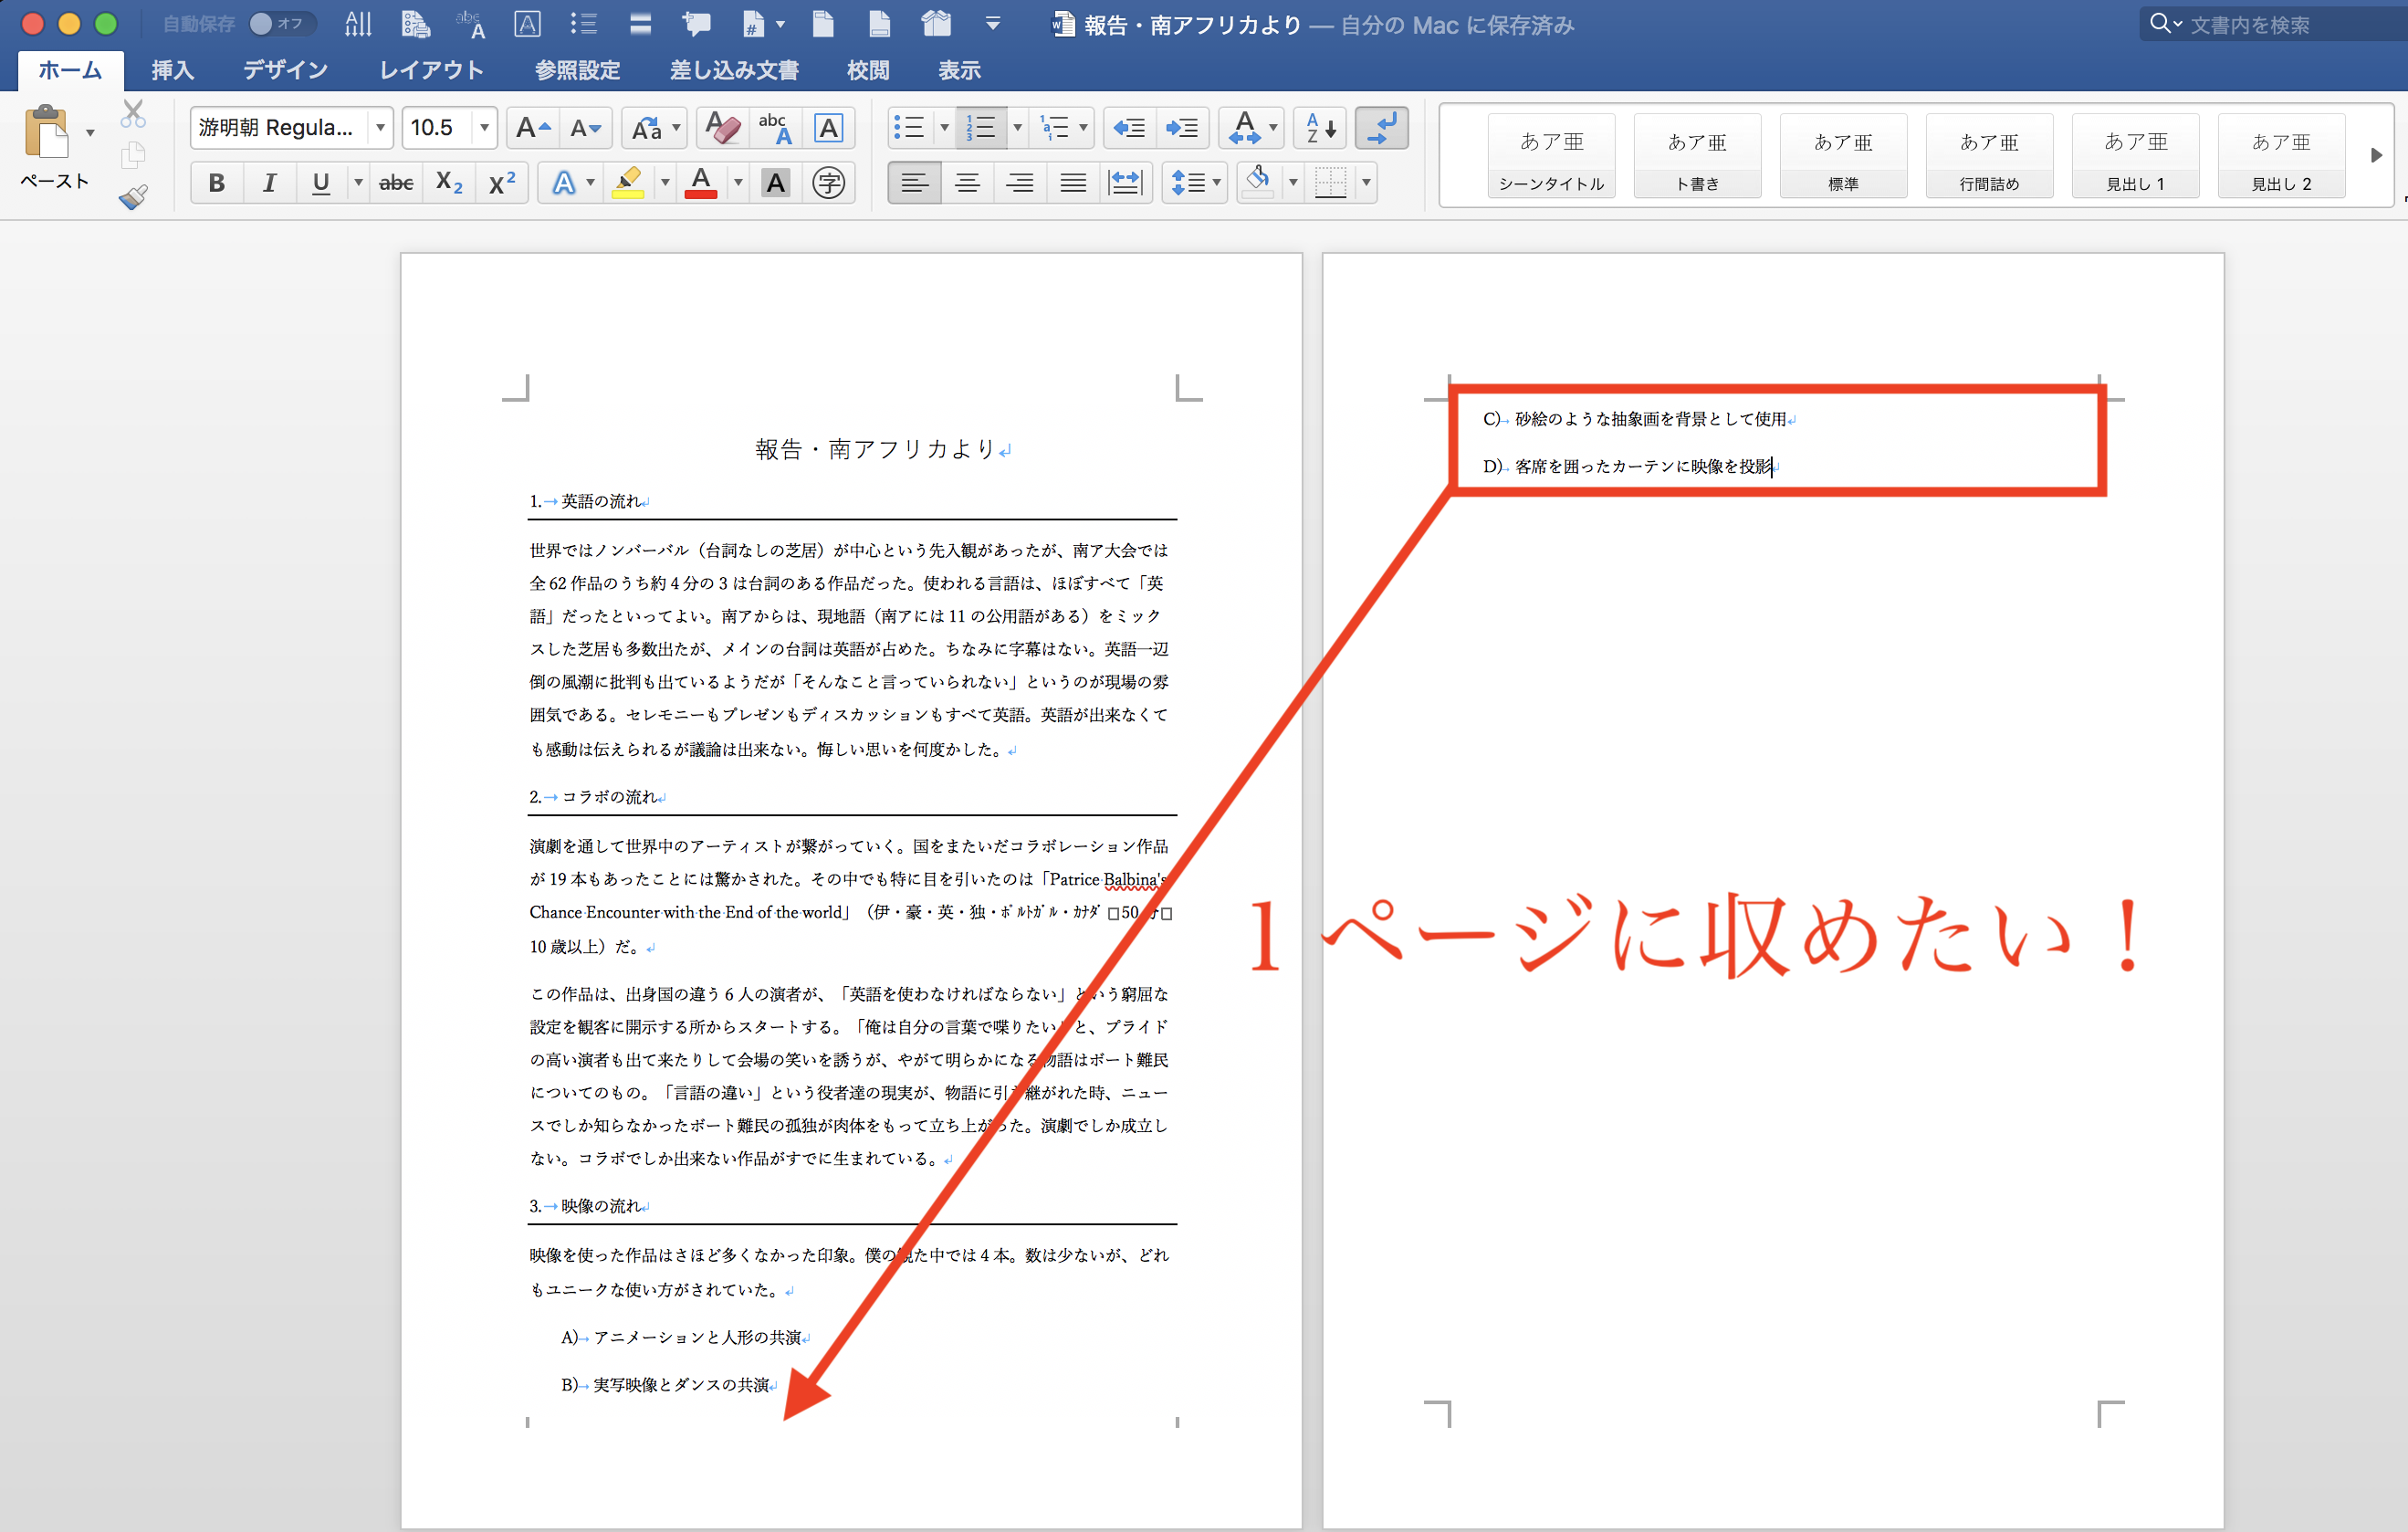Screen dimensions: 2408x1532
Task: Apply superscript formatting
Action: (501, 183)
